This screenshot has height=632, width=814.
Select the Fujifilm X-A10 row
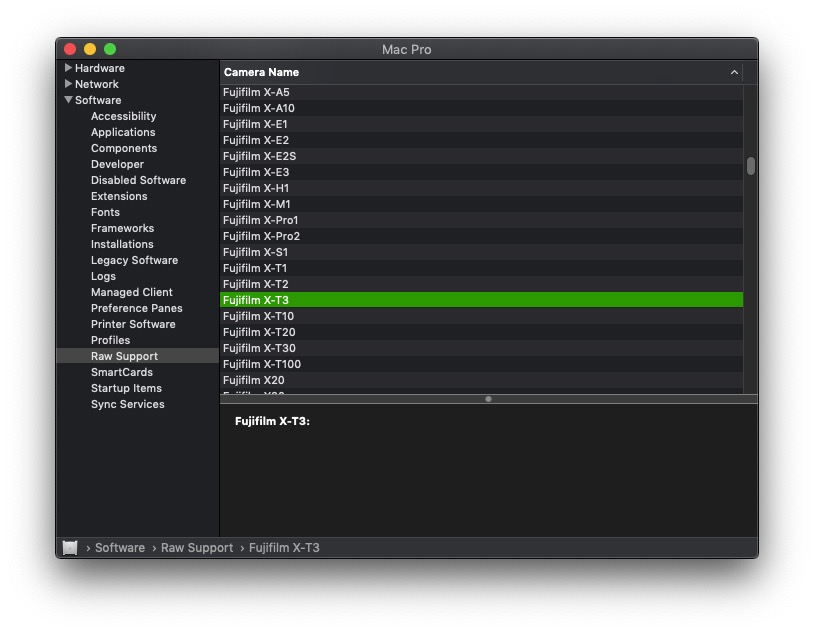pyautogui.click(x=481, y=108)
